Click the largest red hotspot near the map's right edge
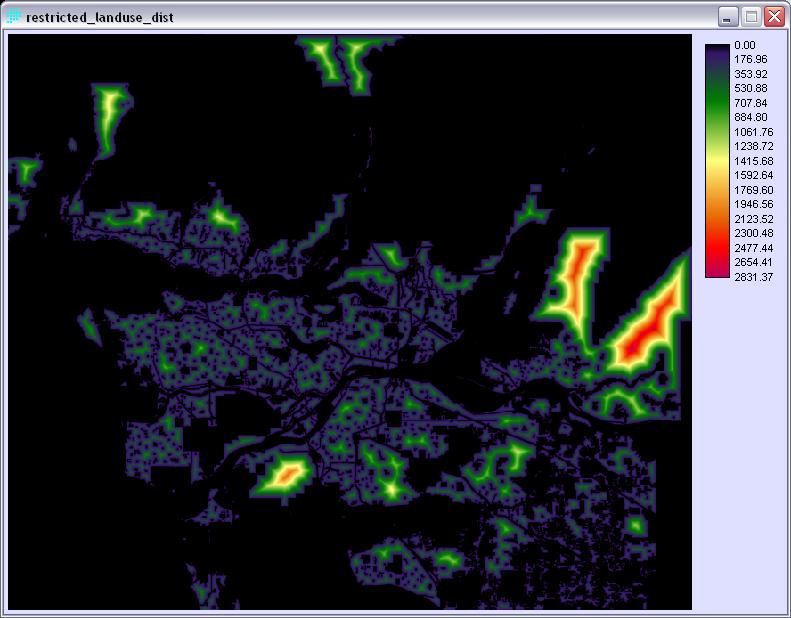 tap(640, 335)
